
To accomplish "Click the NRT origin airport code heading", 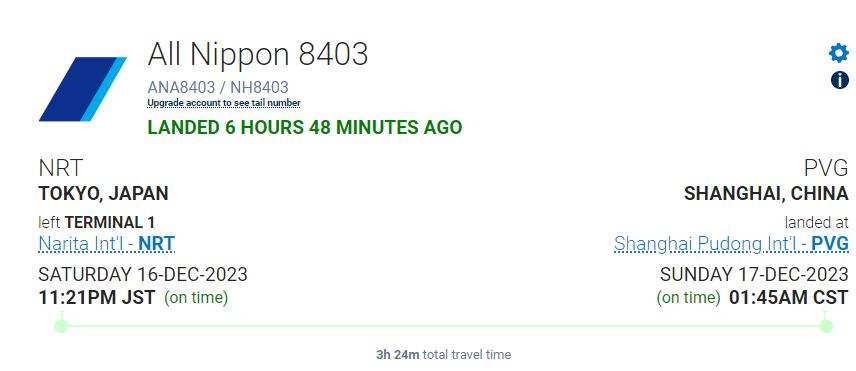I will pyautogui.click(x=61, y=168).
